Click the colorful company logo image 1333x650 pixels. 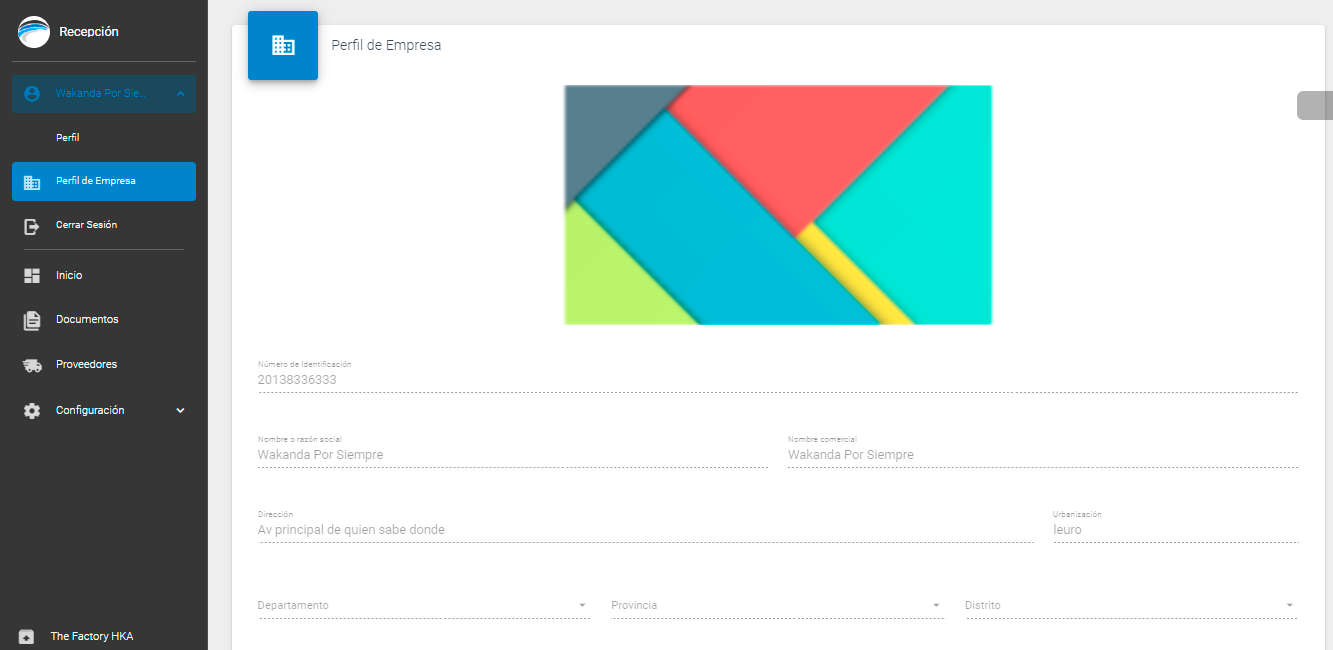click(x=778, y=205)
